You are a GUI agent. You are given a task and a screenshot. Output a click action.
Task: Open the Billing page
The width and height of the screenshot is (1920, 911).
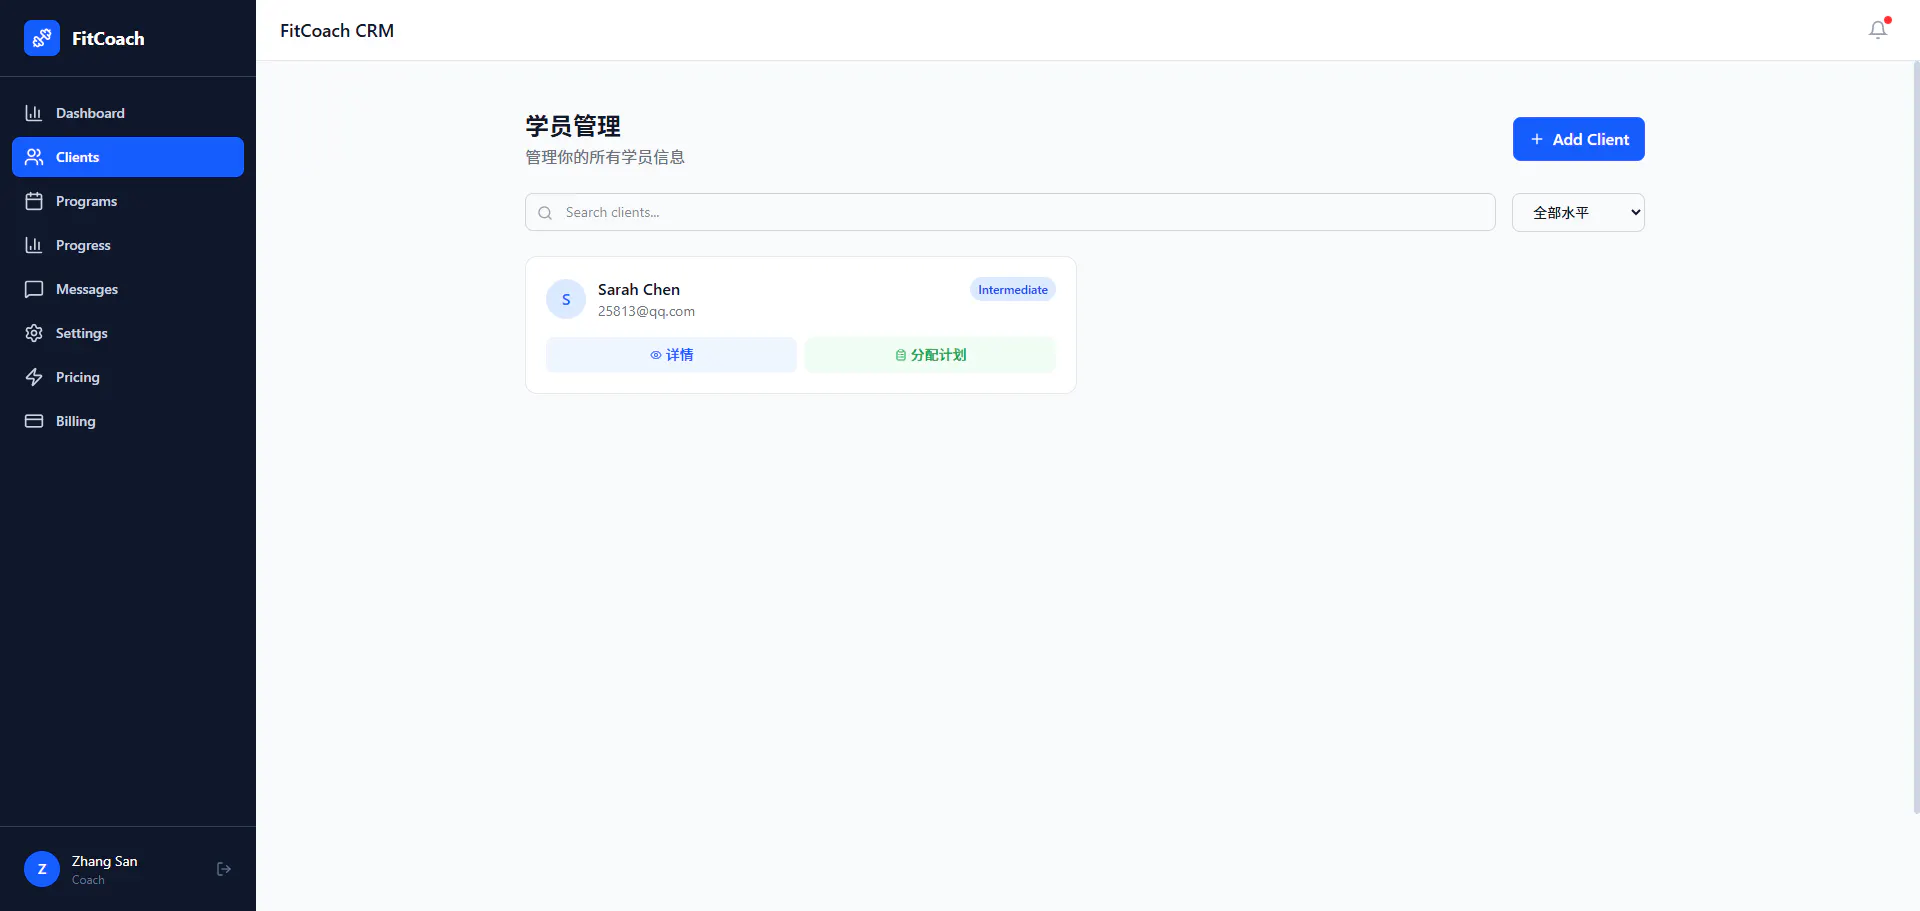coord(128,421)
